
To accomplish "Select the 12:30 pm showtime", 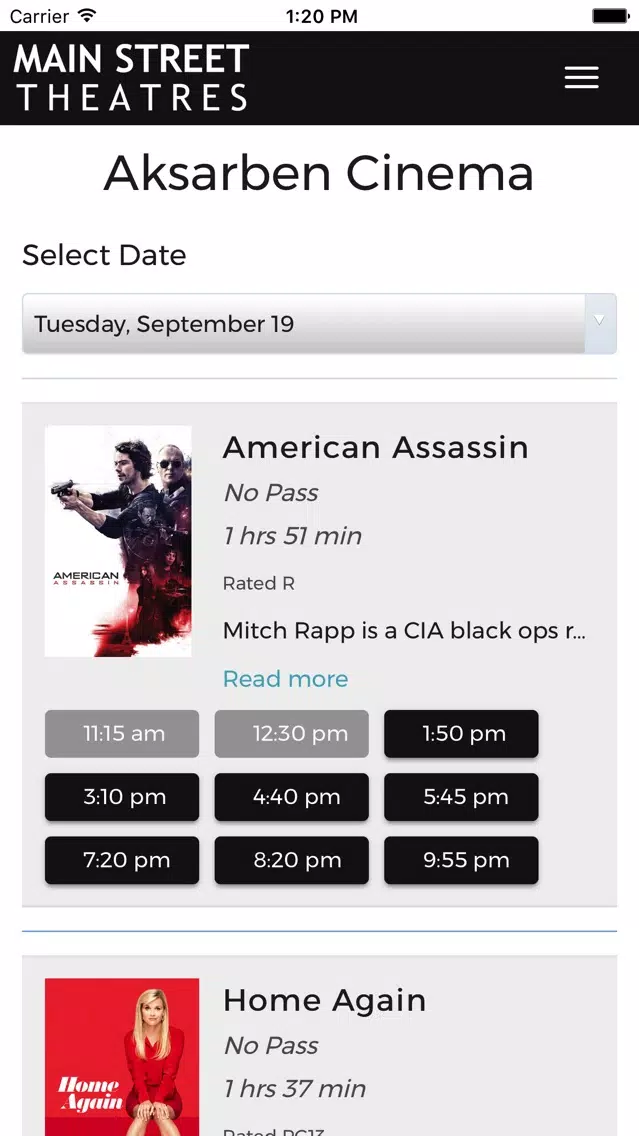I will coord(292,734).
